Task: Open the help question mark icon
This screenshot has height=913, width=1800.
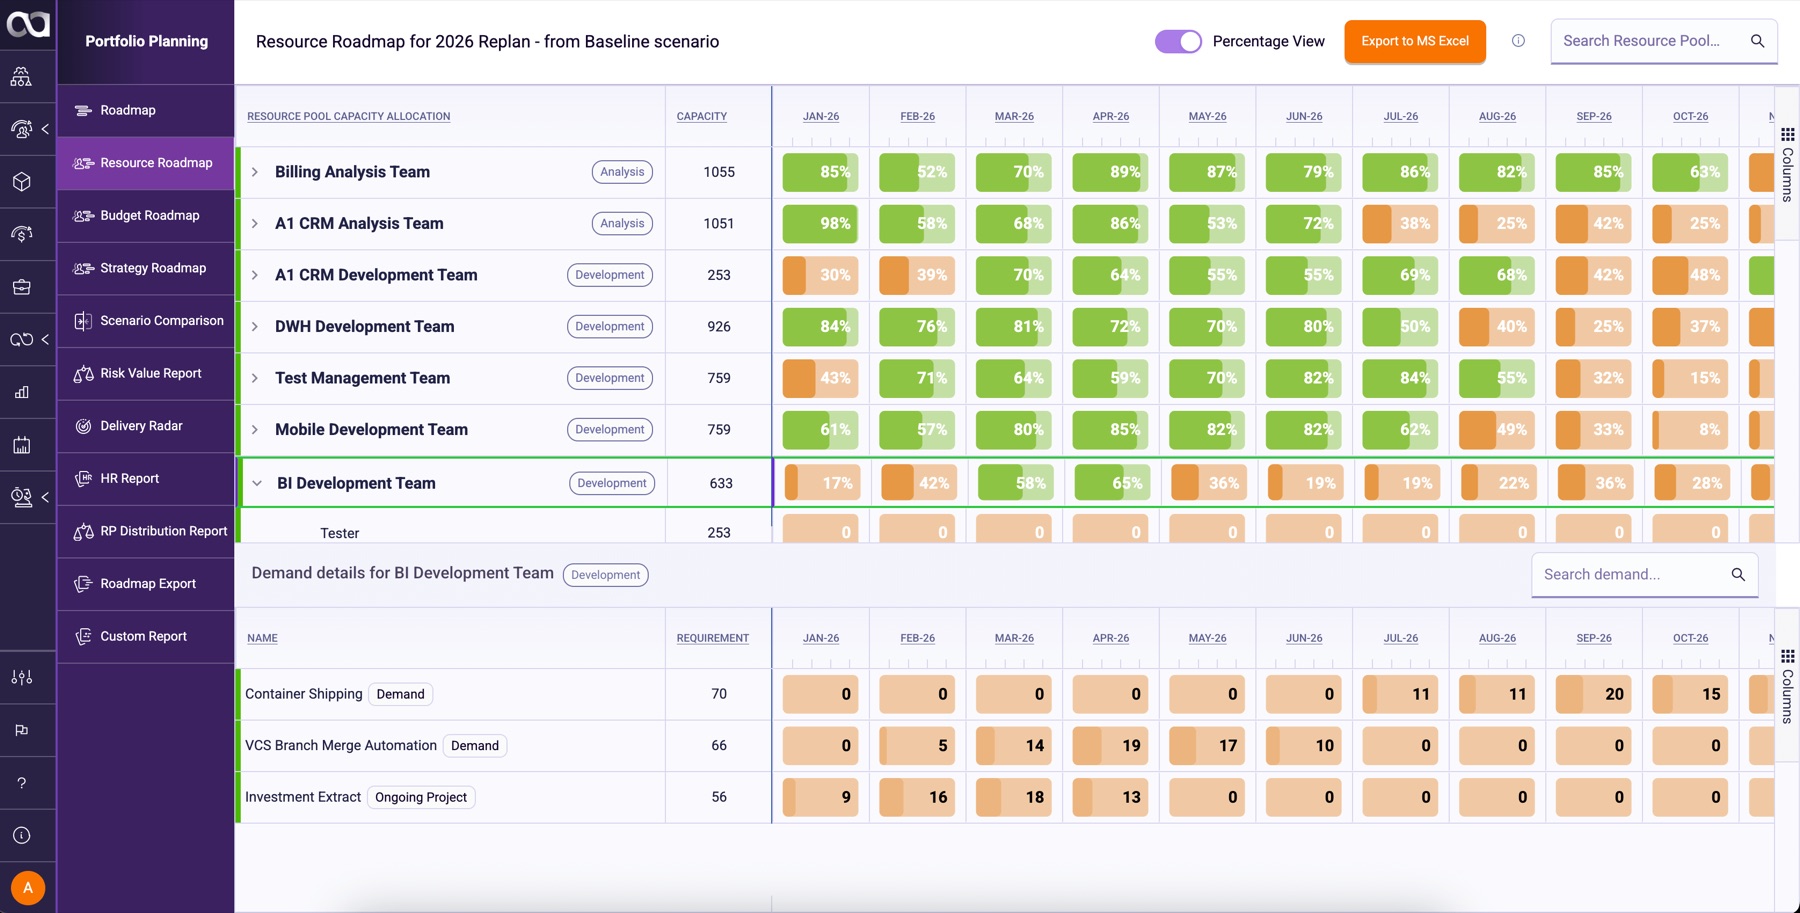Action: click(22, 783)
